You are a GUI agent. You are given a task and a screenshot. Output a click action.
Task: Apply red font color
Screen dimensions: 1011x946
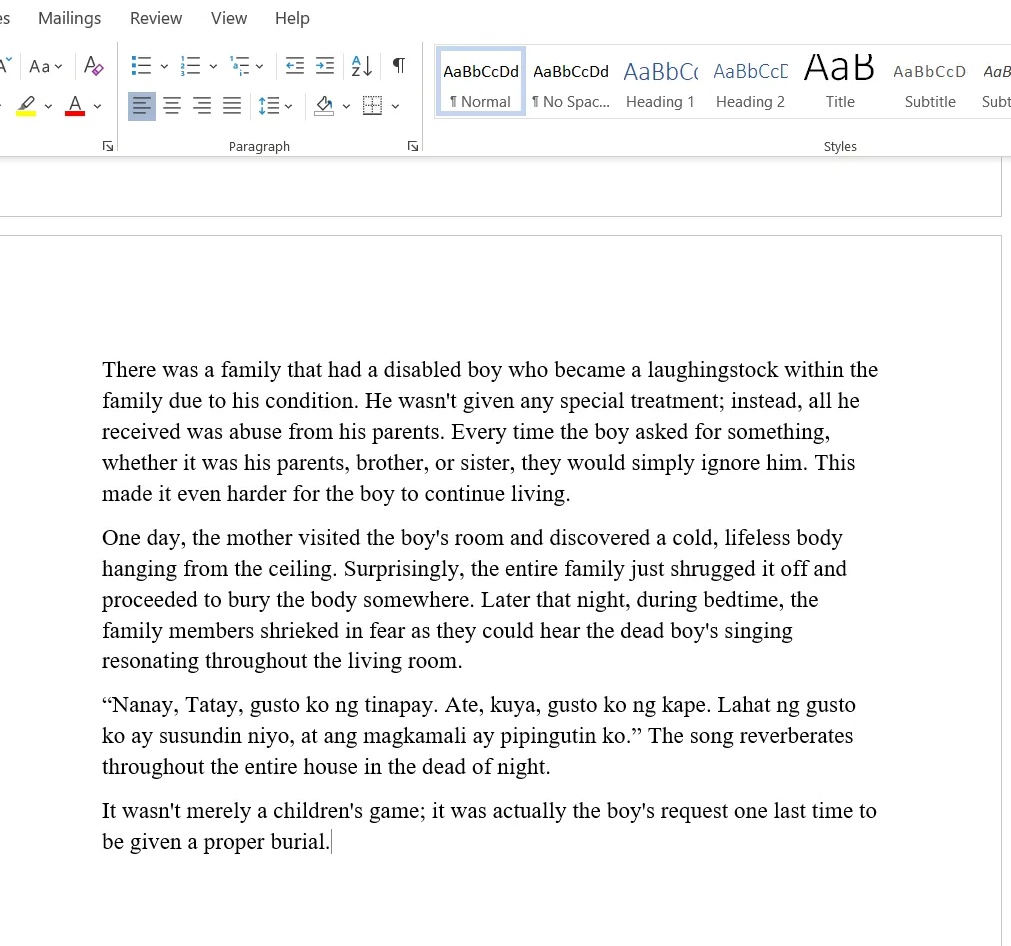point(75,106)
